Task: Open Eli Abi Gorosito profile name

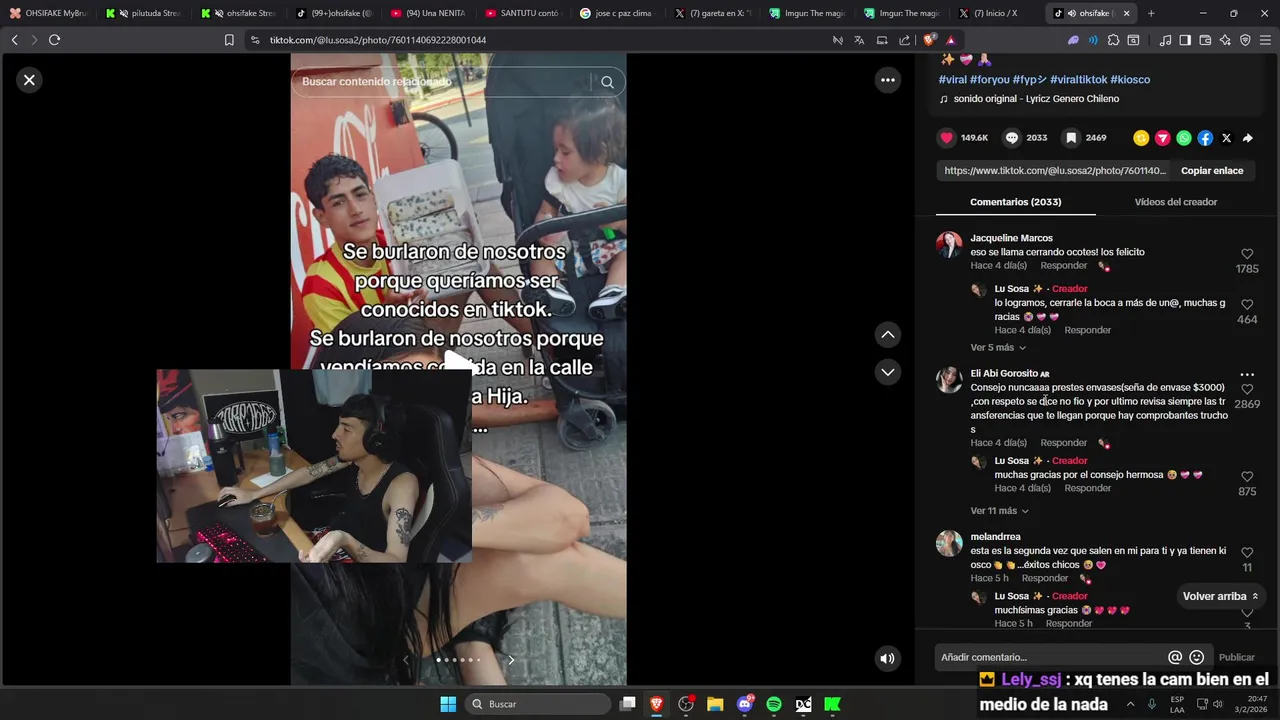Action: click(1004, 374)
